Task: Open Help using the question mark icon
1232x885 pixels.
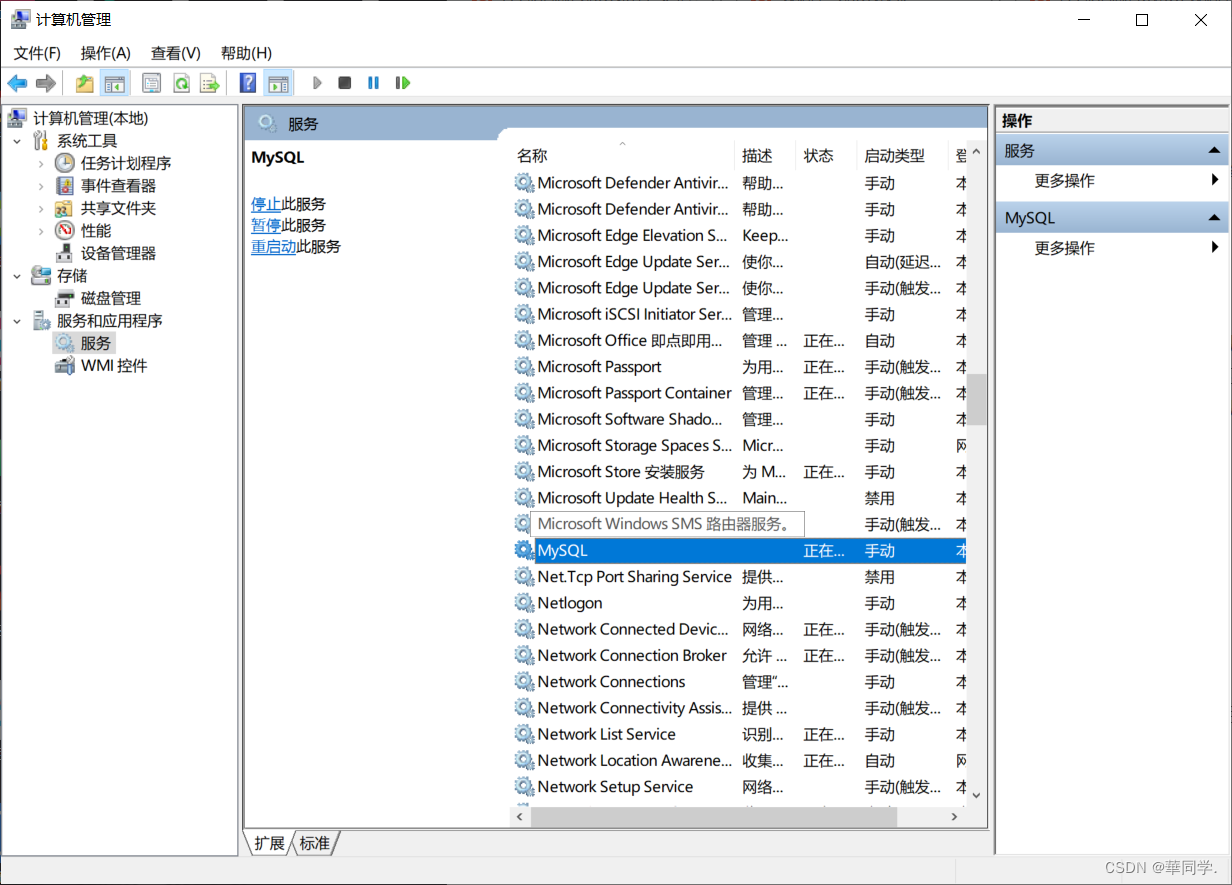Action: click(x=246, y=83)
